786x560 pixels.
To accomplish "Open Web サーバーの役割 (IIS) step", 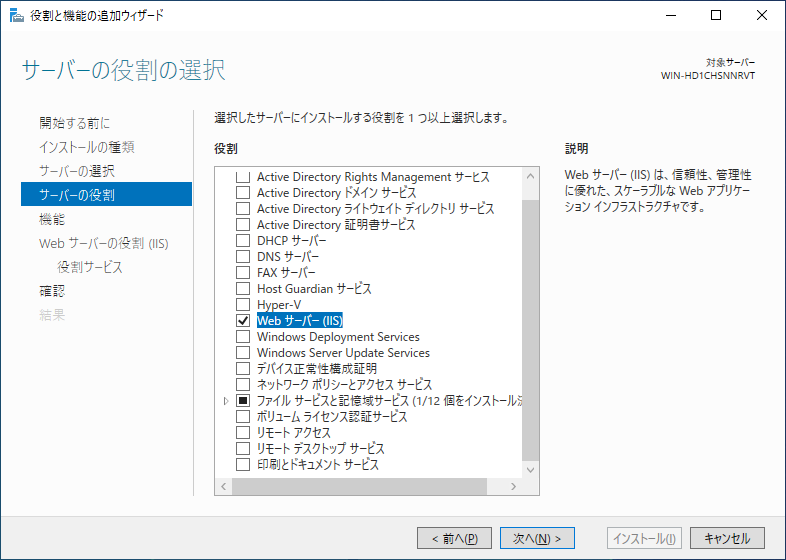I will (104, 243).
